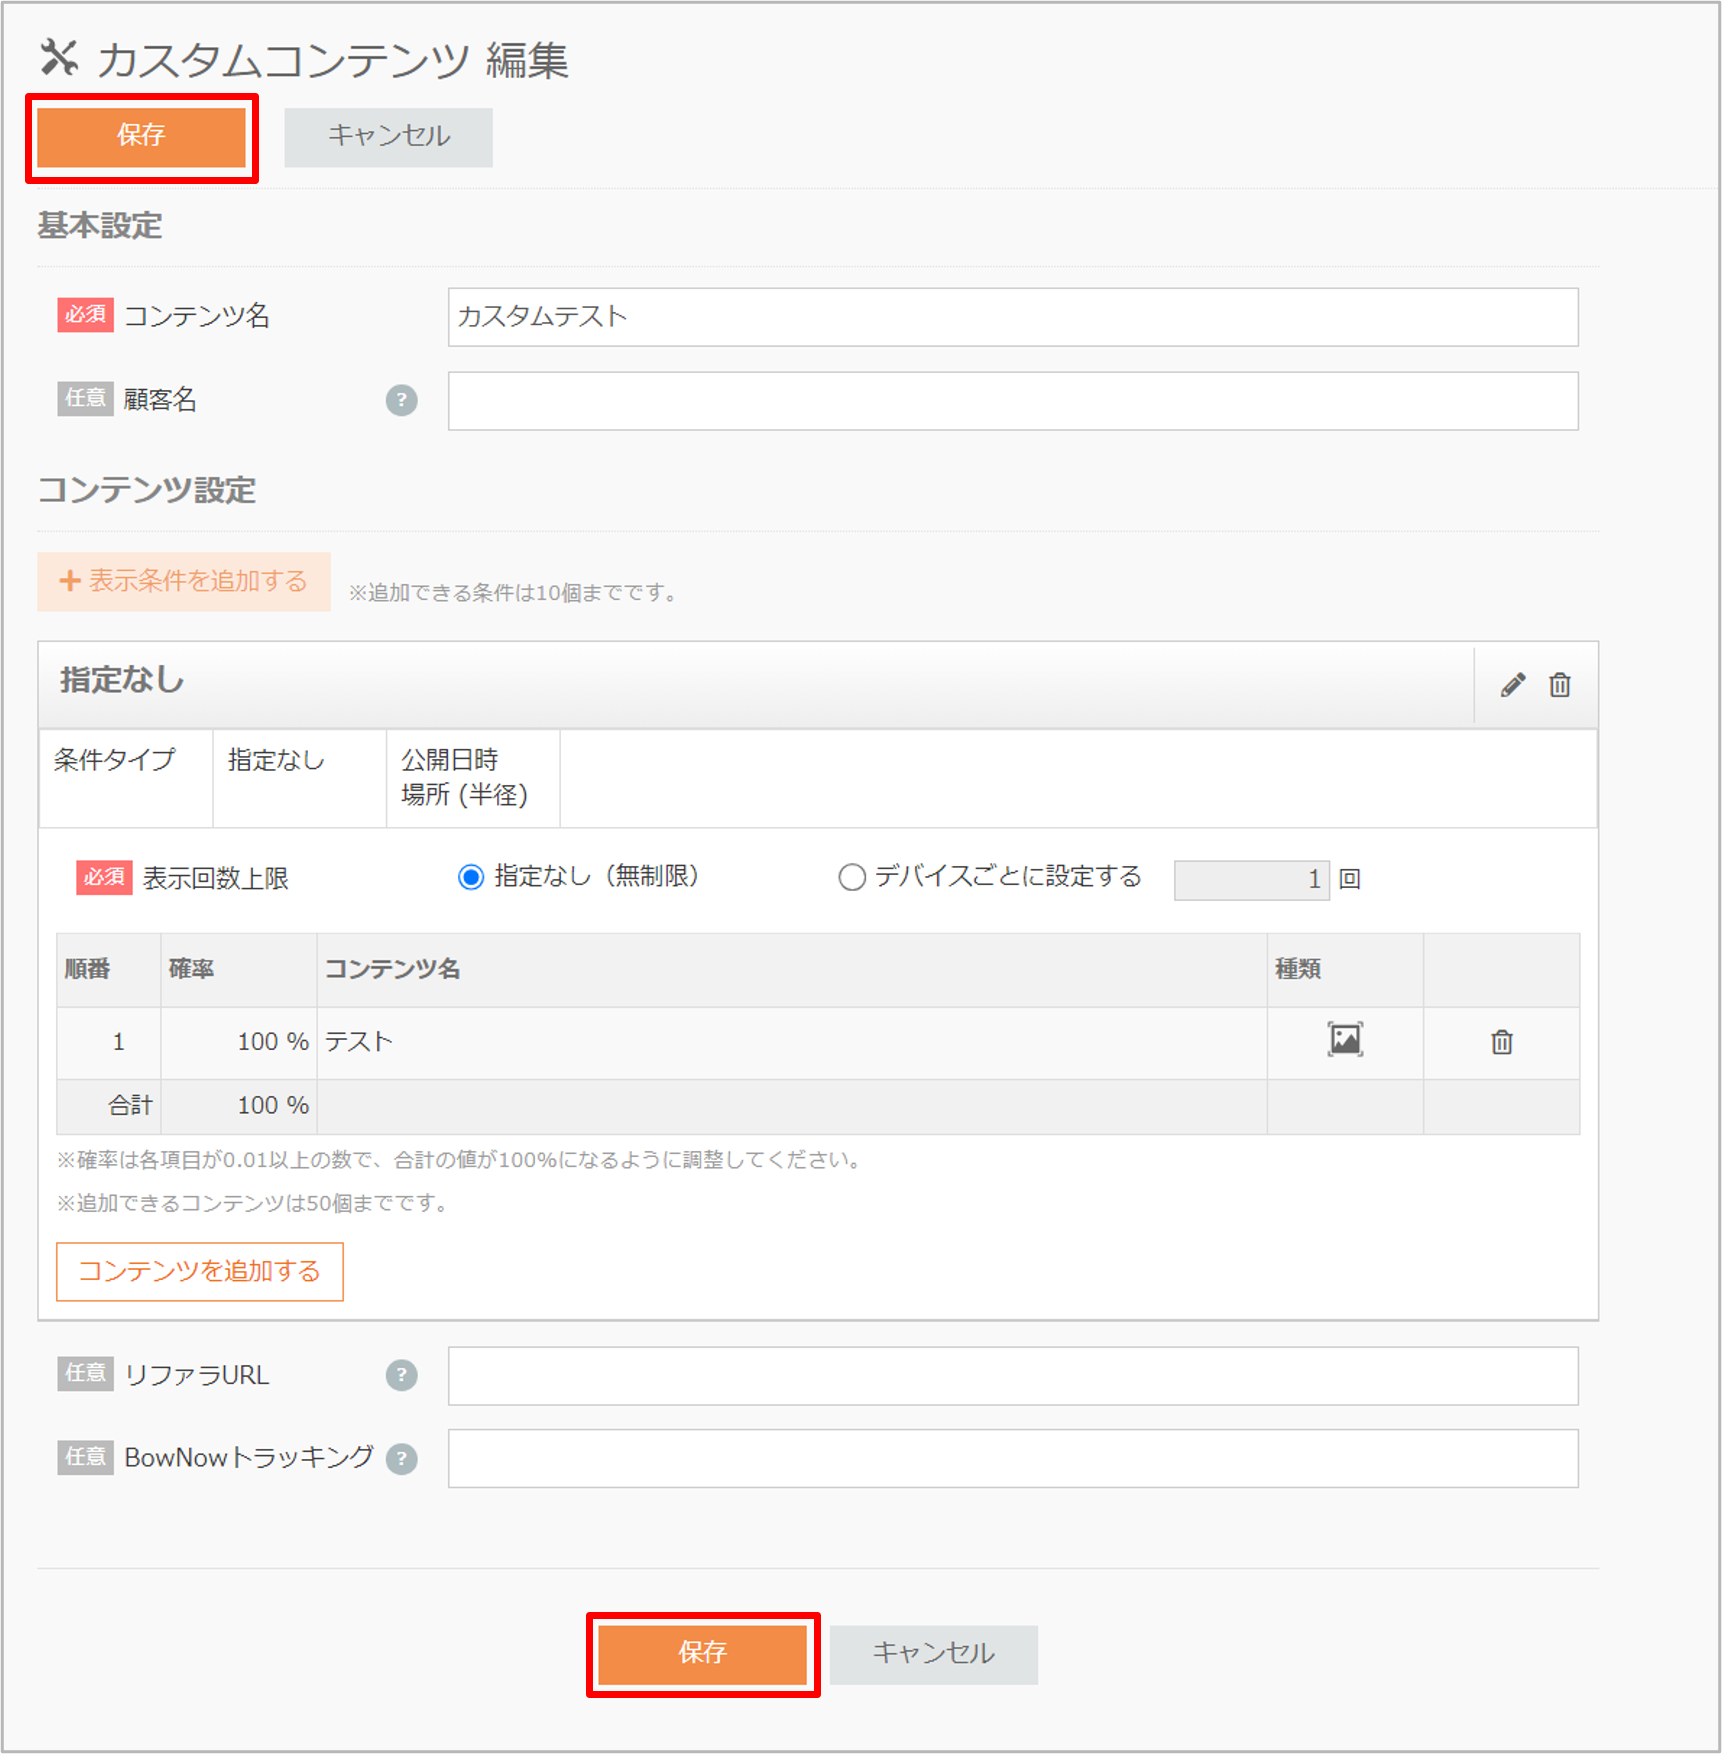1722x1754 pixels.
Task: Click the 100 % probability cell for テスト
Action: (x=239, y=1042)
